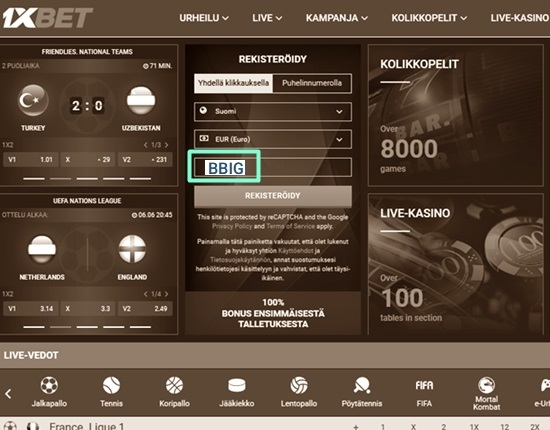Select the X draw odds 29 in Turkey match

[x=88, y=160]
